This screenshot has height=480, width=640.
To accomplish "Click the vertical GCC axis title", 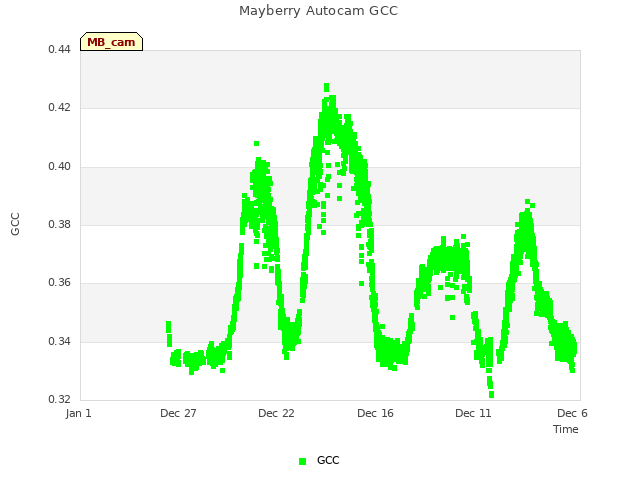I will 15,224.
